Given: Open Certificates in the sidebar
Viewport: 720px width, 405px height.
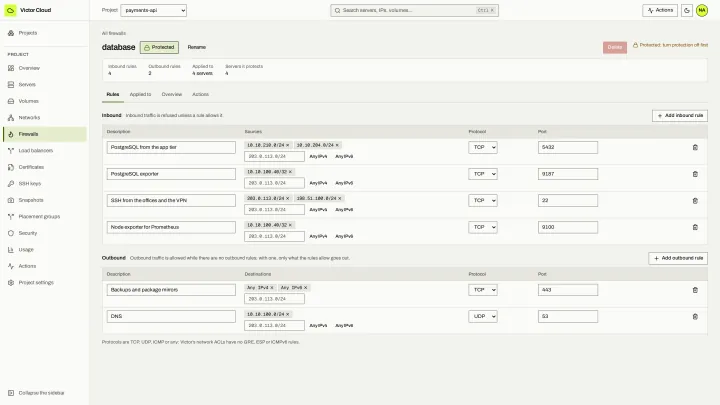Looking at the screenshot, I should 45,167.
